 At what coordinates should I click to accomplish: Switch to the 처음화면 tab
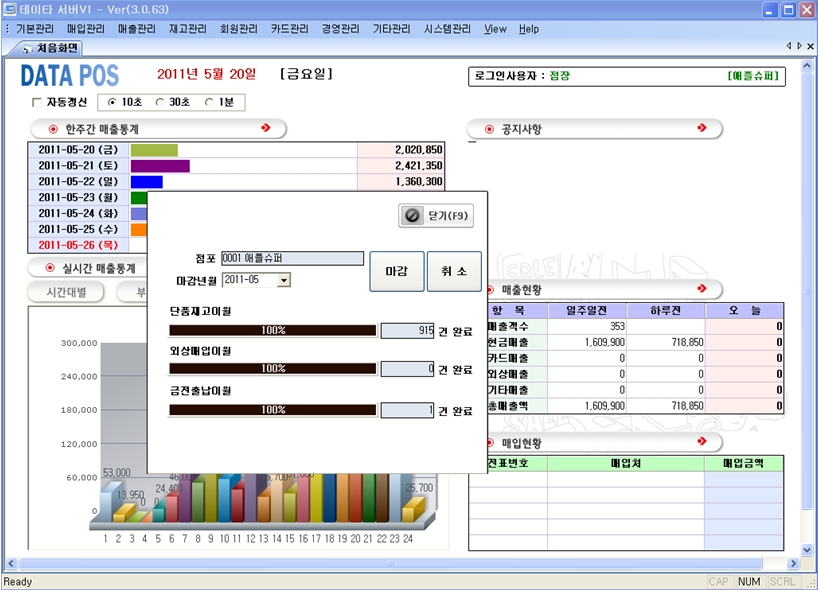tap(52, 47)
